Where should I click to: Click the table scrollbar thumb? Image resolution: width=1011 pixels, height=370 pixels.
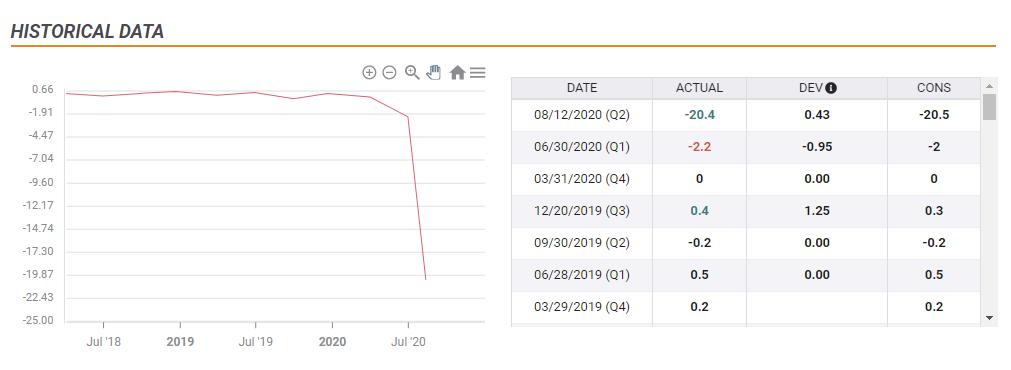[989, 107]
